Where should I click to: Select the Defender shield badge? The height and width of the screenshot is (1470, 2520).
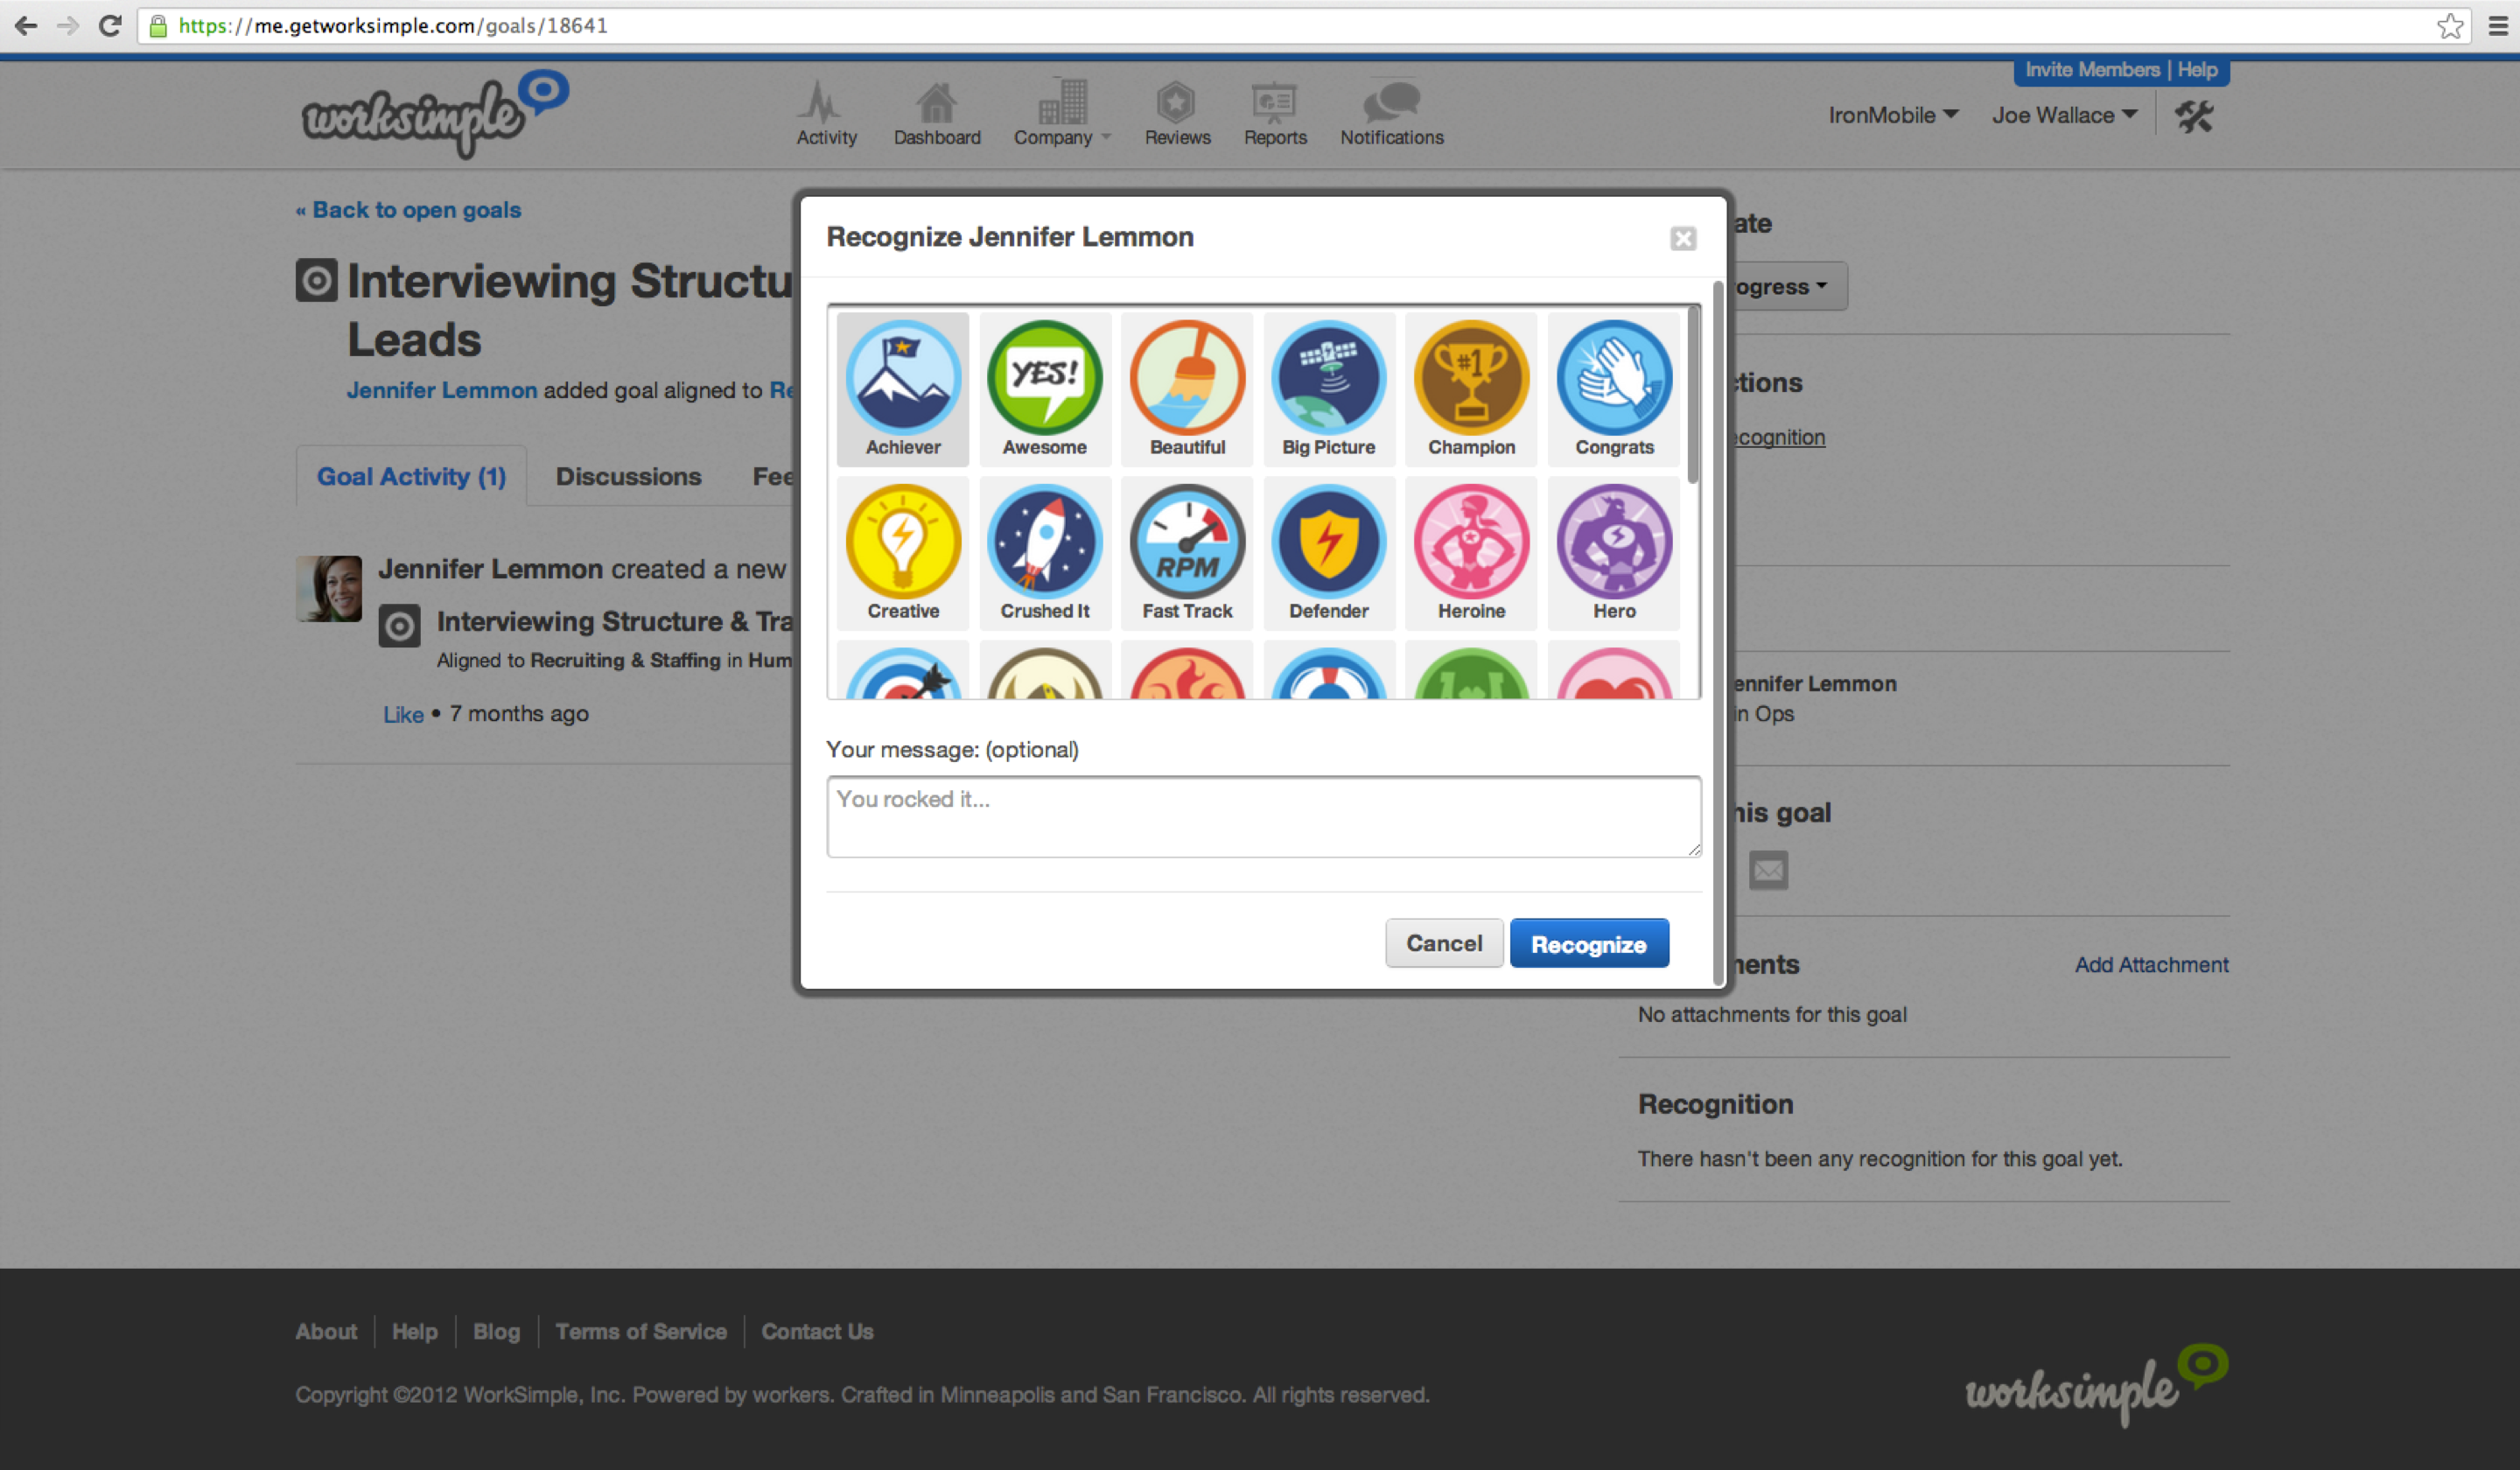click(1328, 551)
